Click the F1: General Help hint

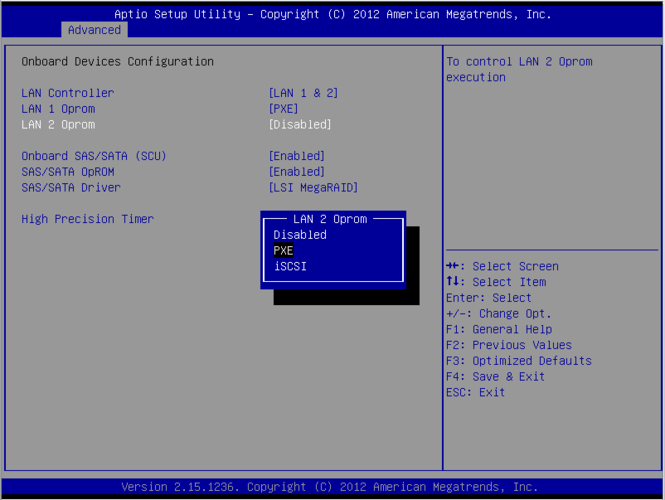click(x=499, y=329)
